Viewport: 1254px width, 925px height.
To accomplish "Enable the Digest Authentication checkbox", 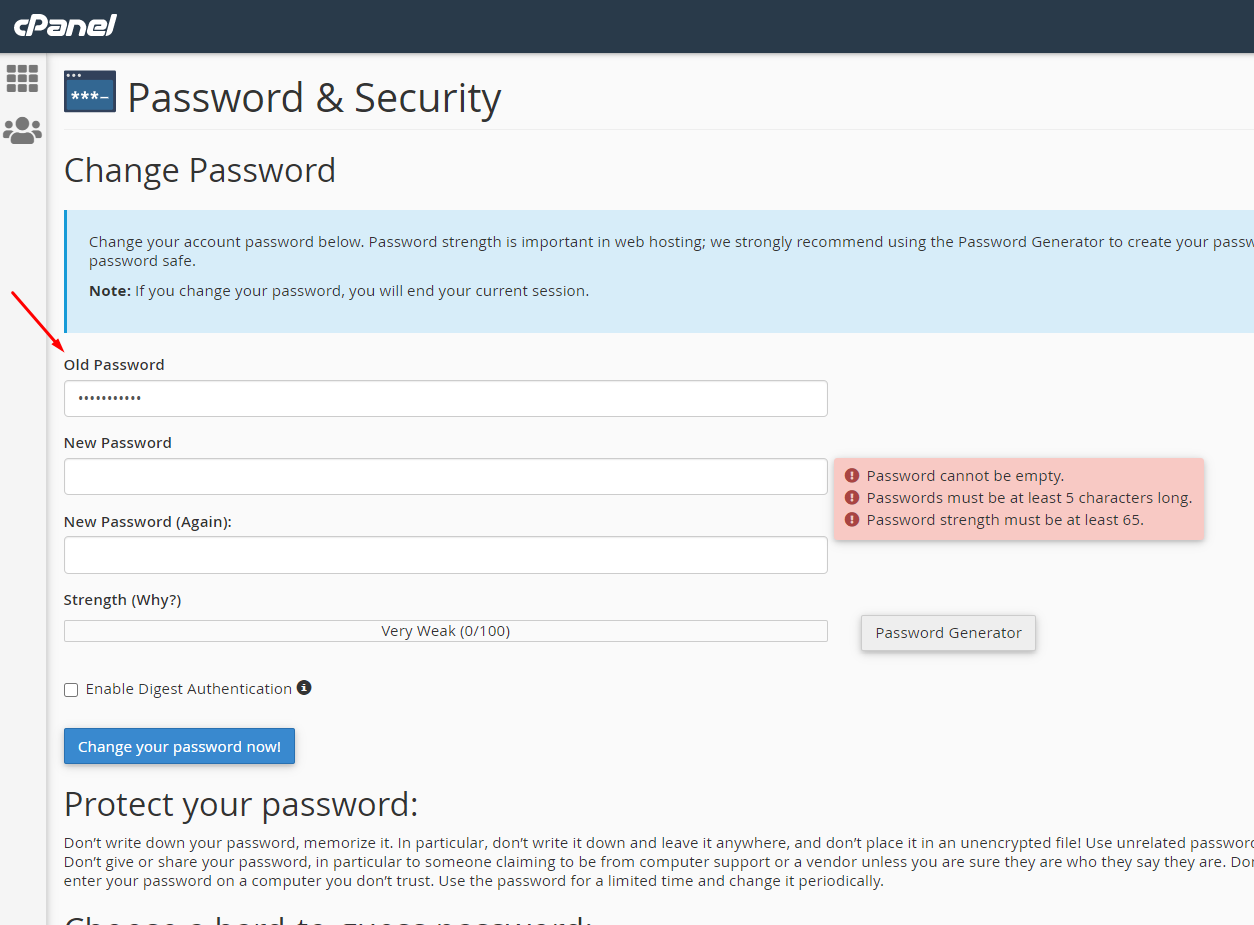I will pos(71,690).
